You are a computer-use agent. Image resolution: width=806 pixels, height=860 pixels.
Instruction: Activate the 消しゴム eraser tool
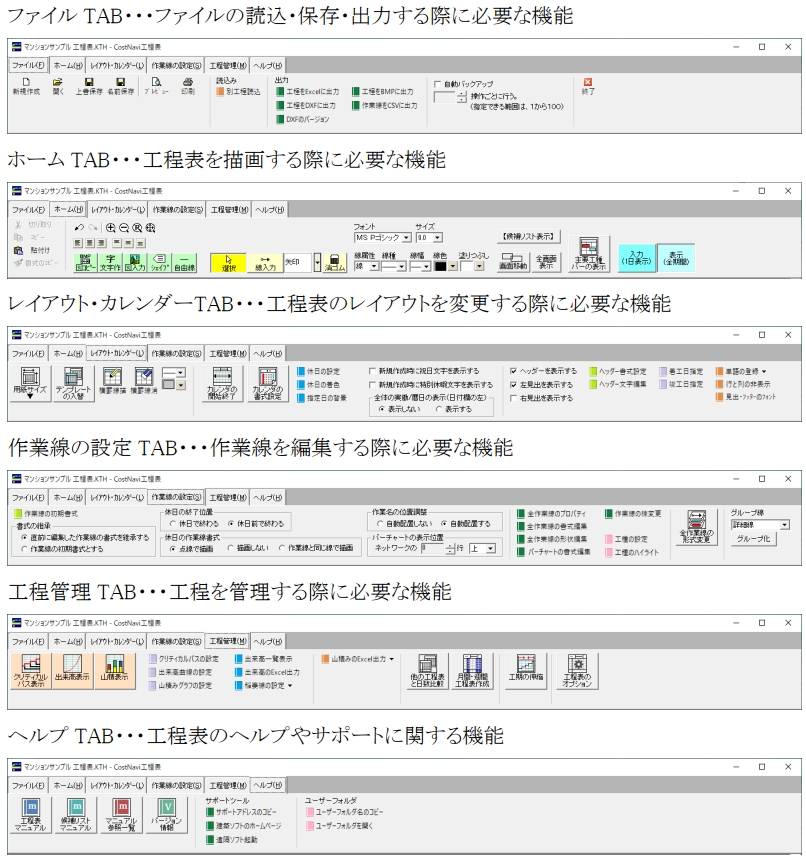click(x=336, y=262)
